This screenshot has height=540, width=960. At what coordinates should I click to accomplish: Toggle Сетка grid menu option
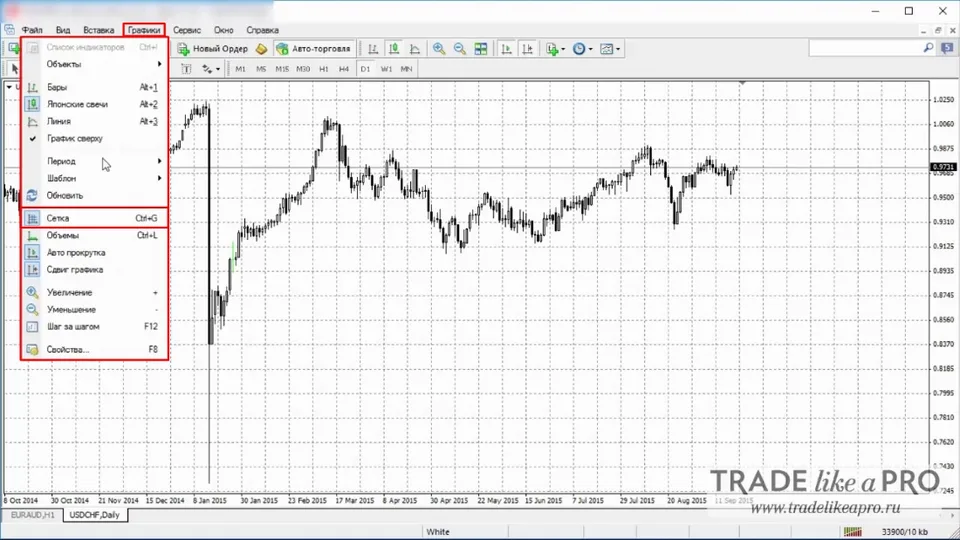point(94,218)
